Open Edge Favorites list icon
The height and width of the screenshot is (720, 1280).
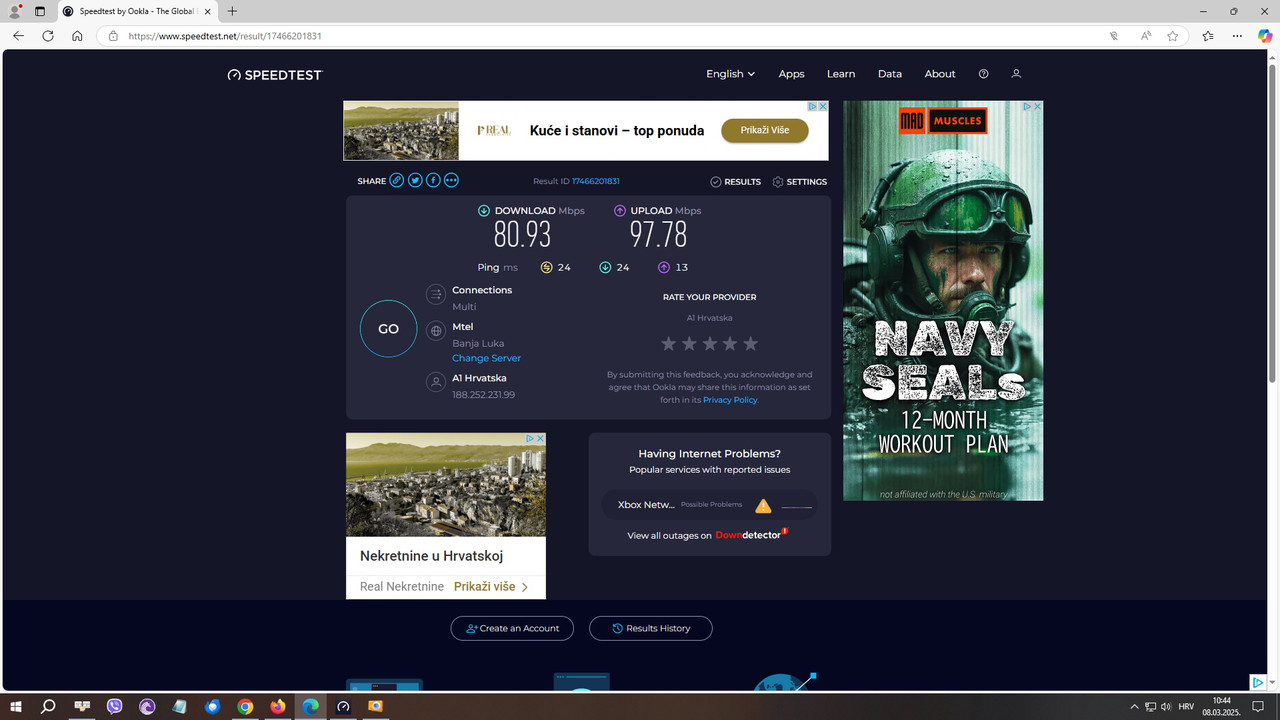[1207, 36]
